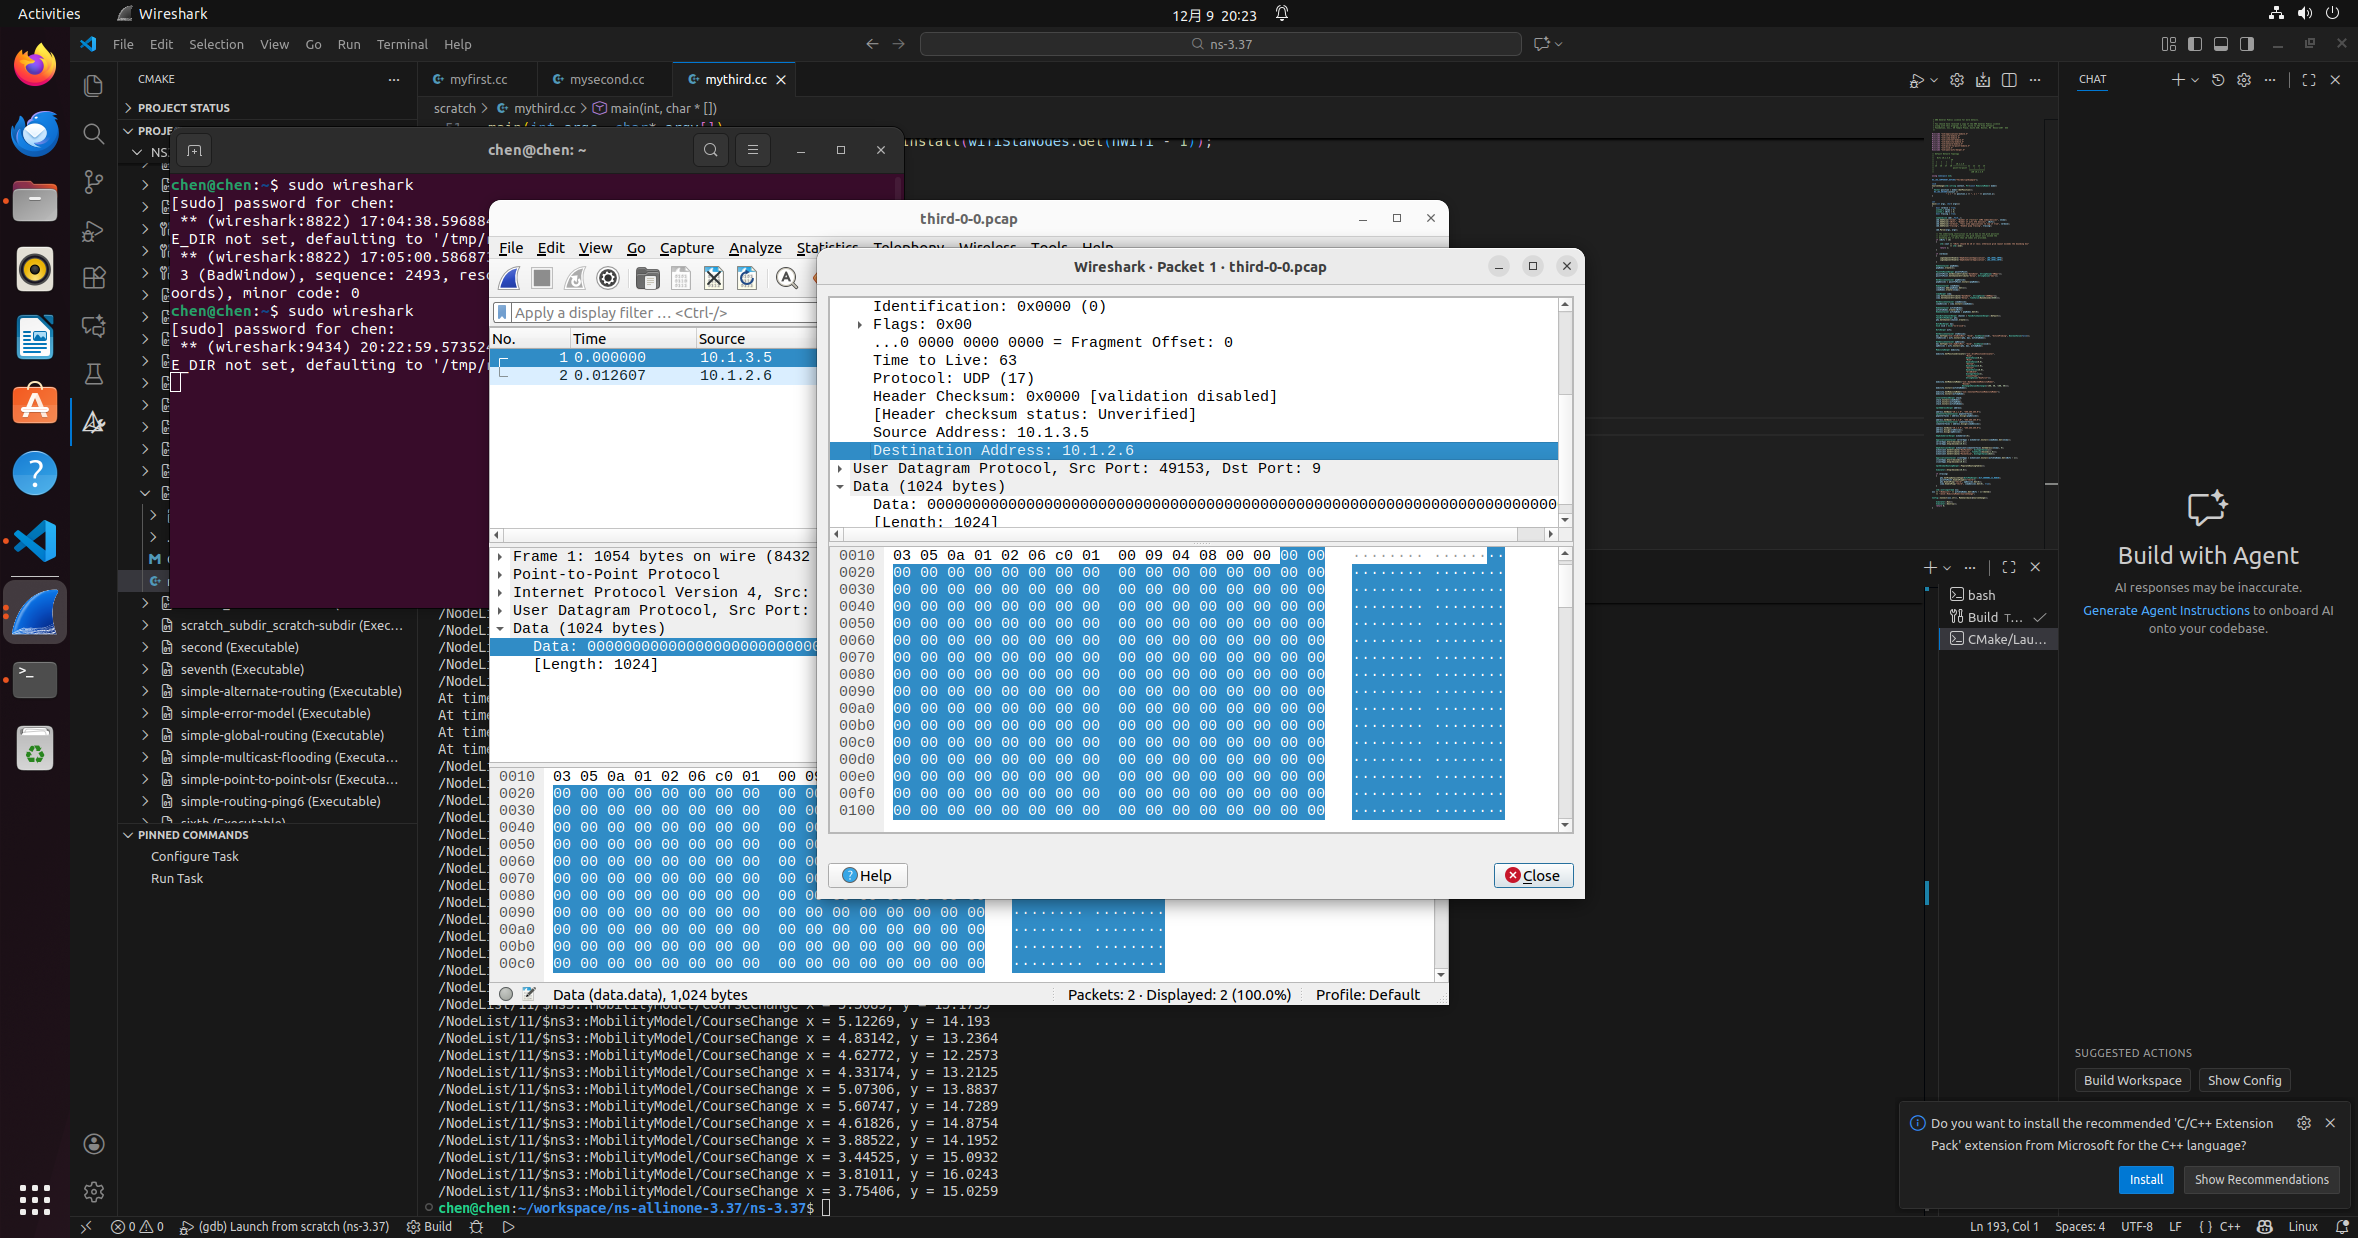Toggle the secondary side bar layout button
The height and width of the screenshot is (1238, 2358).
[x=2246, y=44]
